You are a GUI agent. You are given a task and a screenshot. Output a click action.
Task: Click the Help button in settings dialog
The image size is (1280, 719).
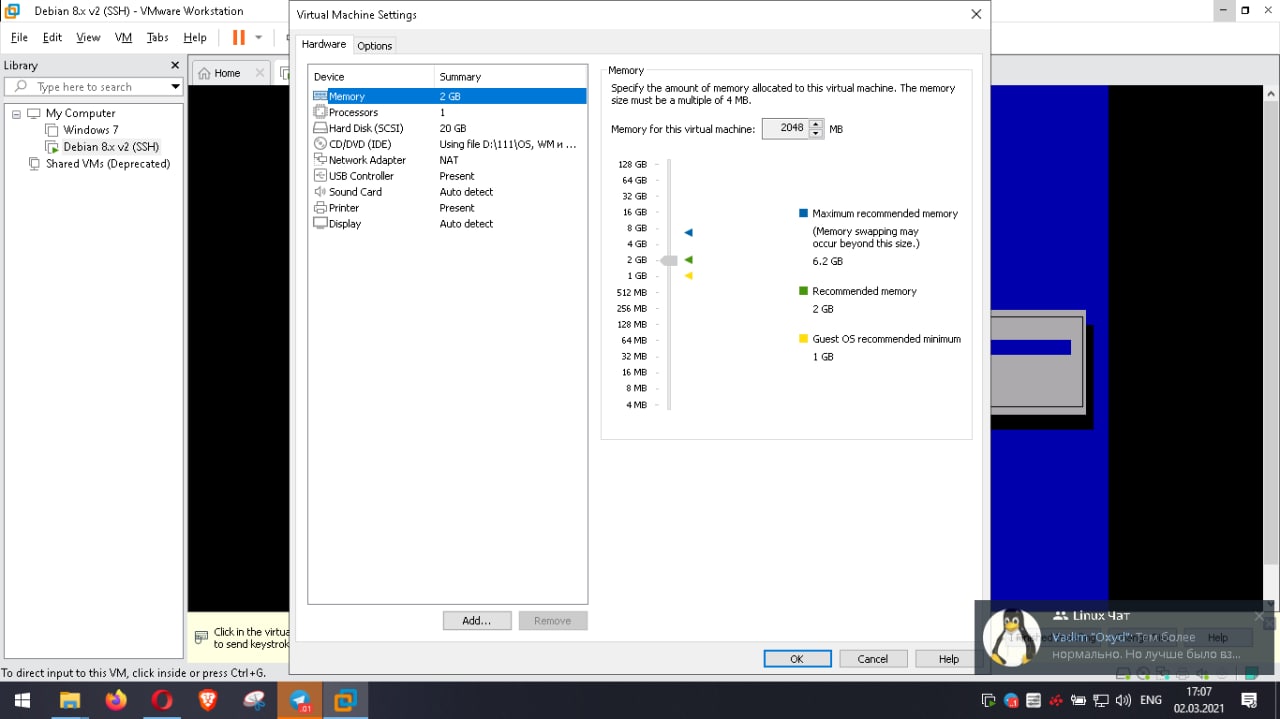tap(949, 659)
